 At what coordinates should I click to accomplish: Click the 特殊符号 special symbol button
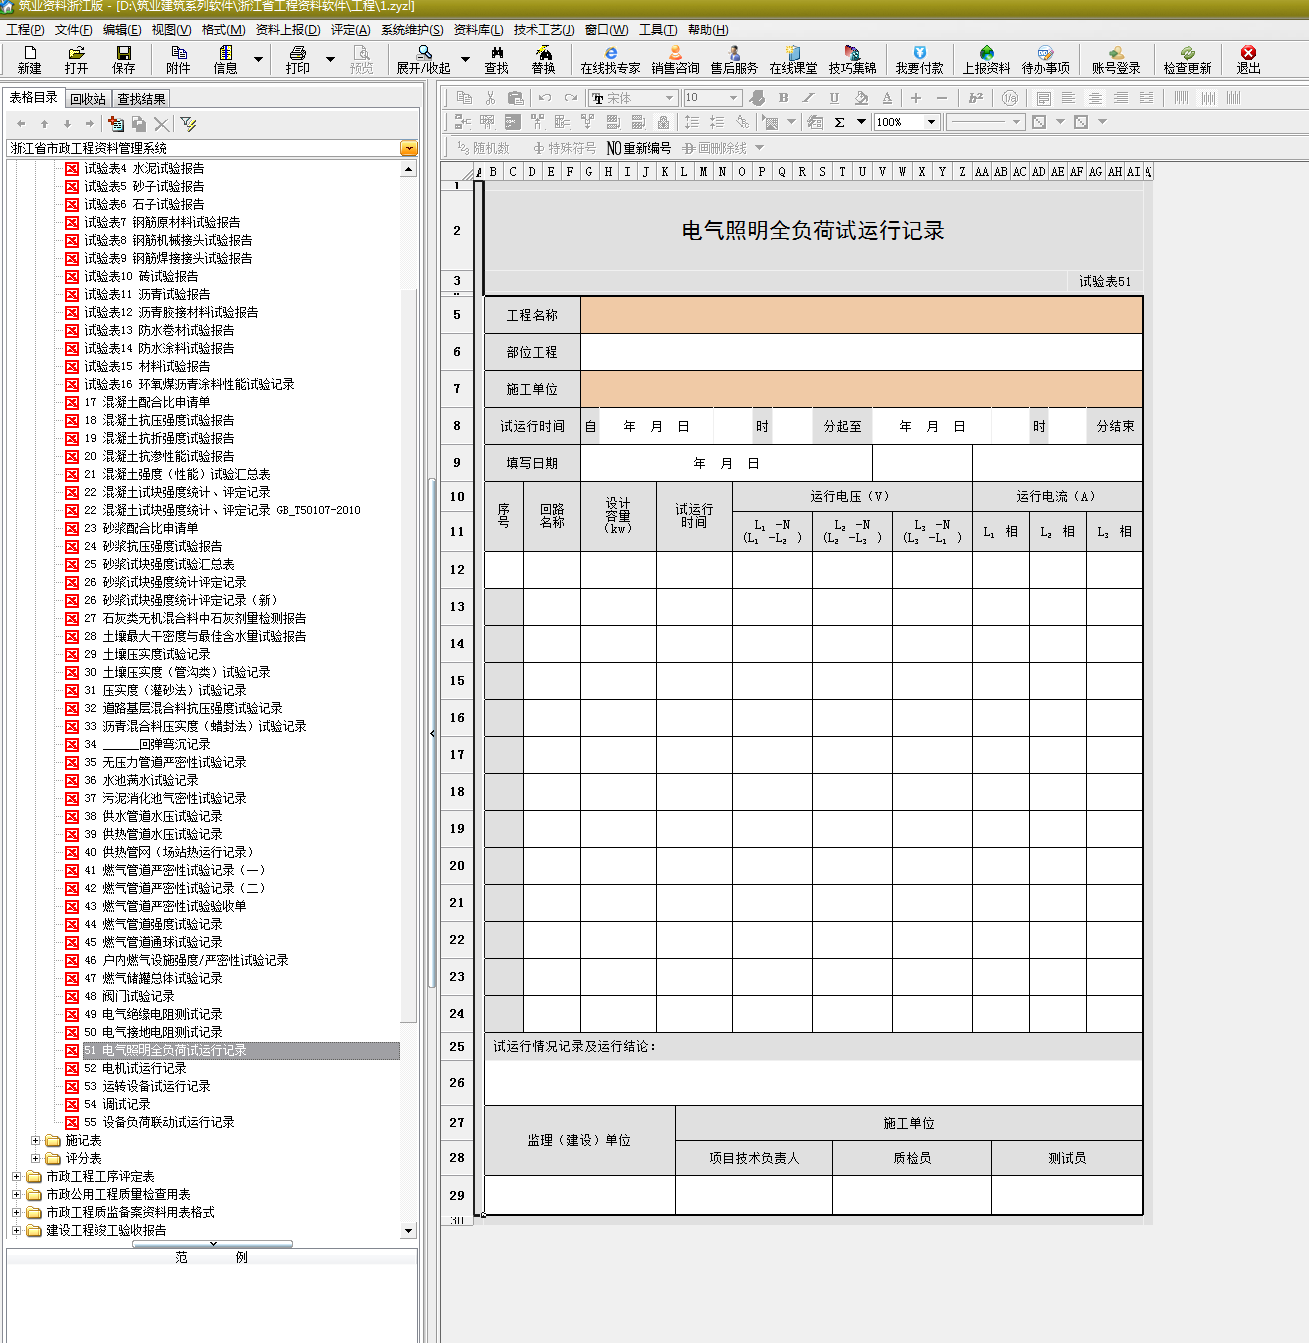(564, 148)
